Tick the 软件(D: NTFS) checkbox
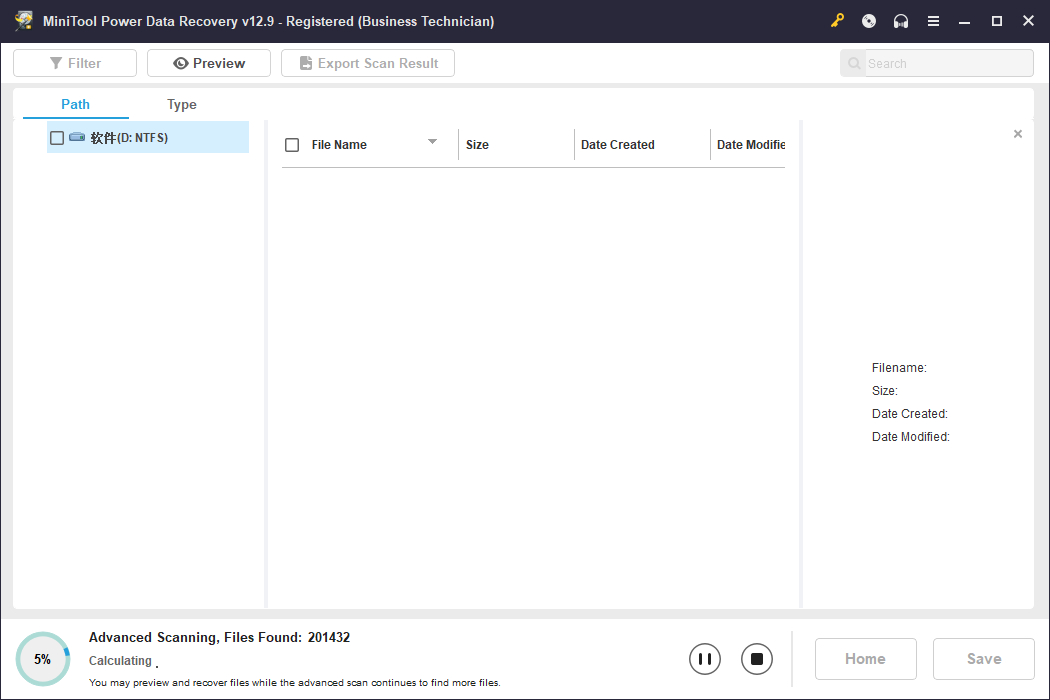The height and width of the screenshot is (700, 1050). tap(57, 138)
